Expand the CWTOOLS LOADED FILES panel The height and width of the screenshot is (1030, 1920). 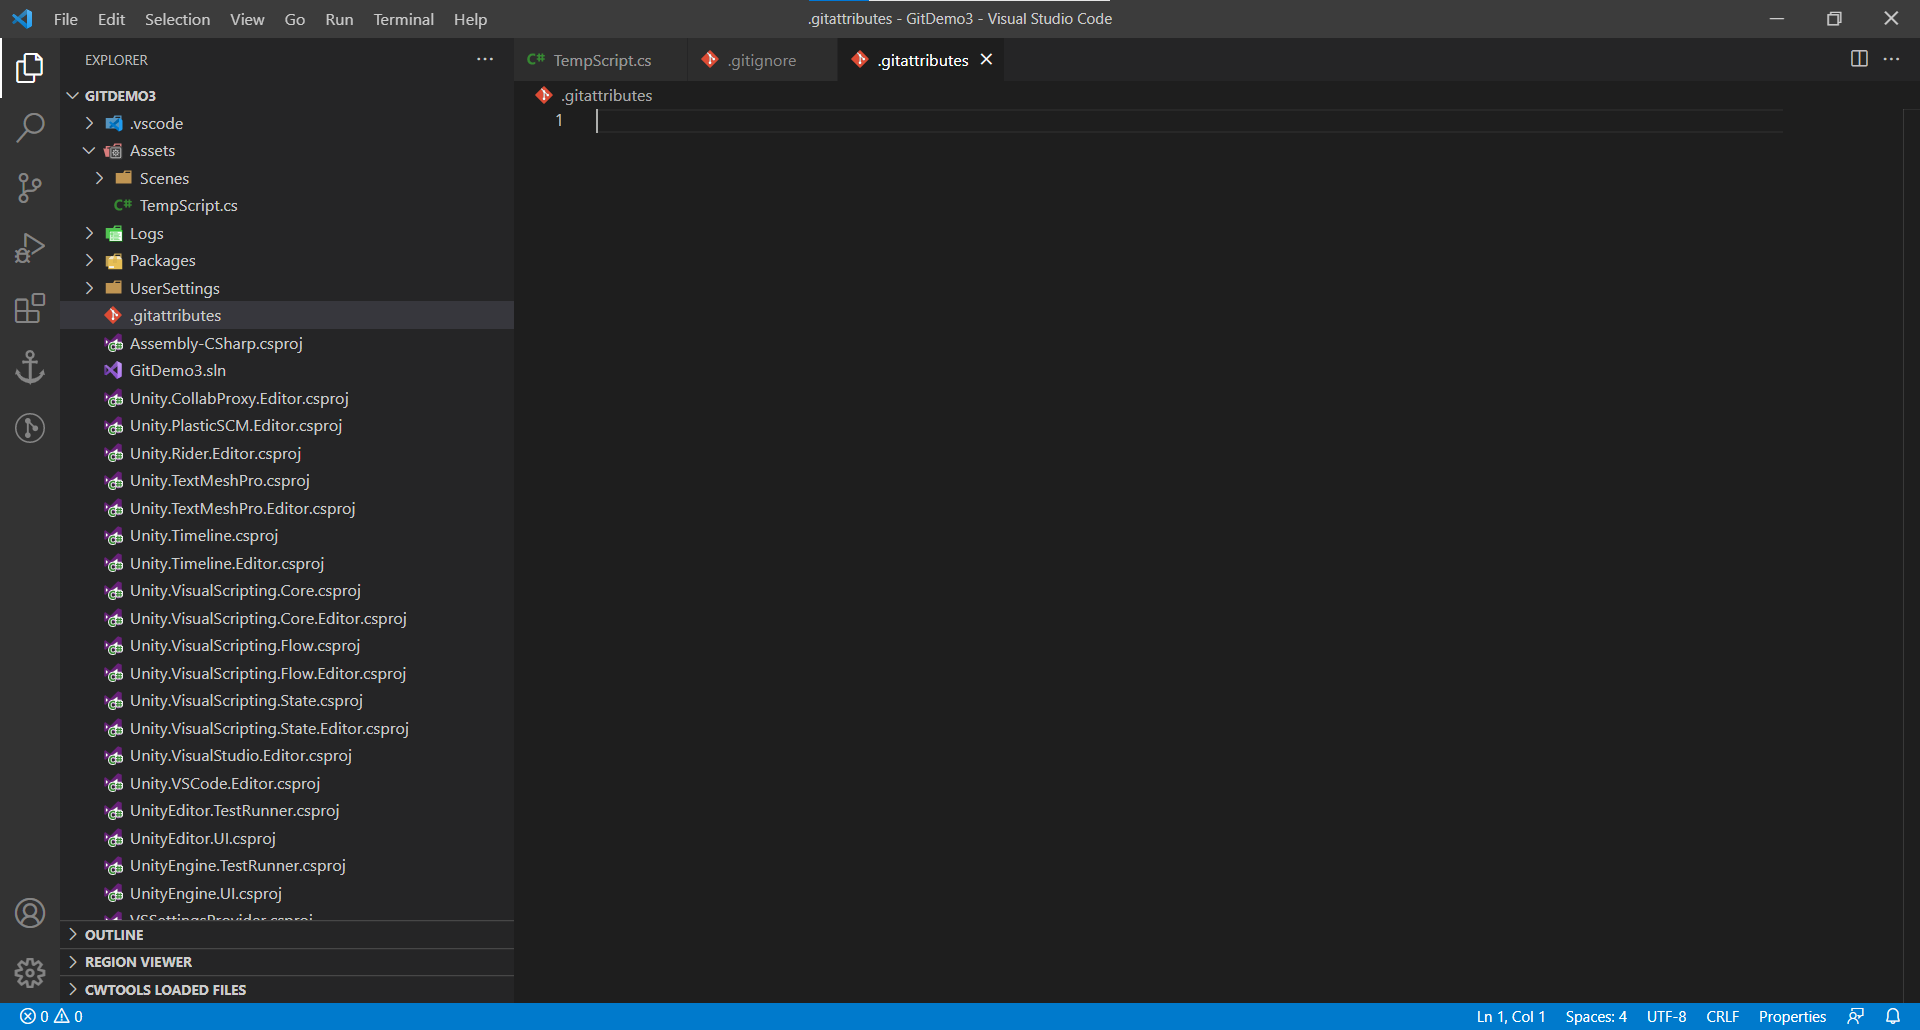[x=287, y=990]
